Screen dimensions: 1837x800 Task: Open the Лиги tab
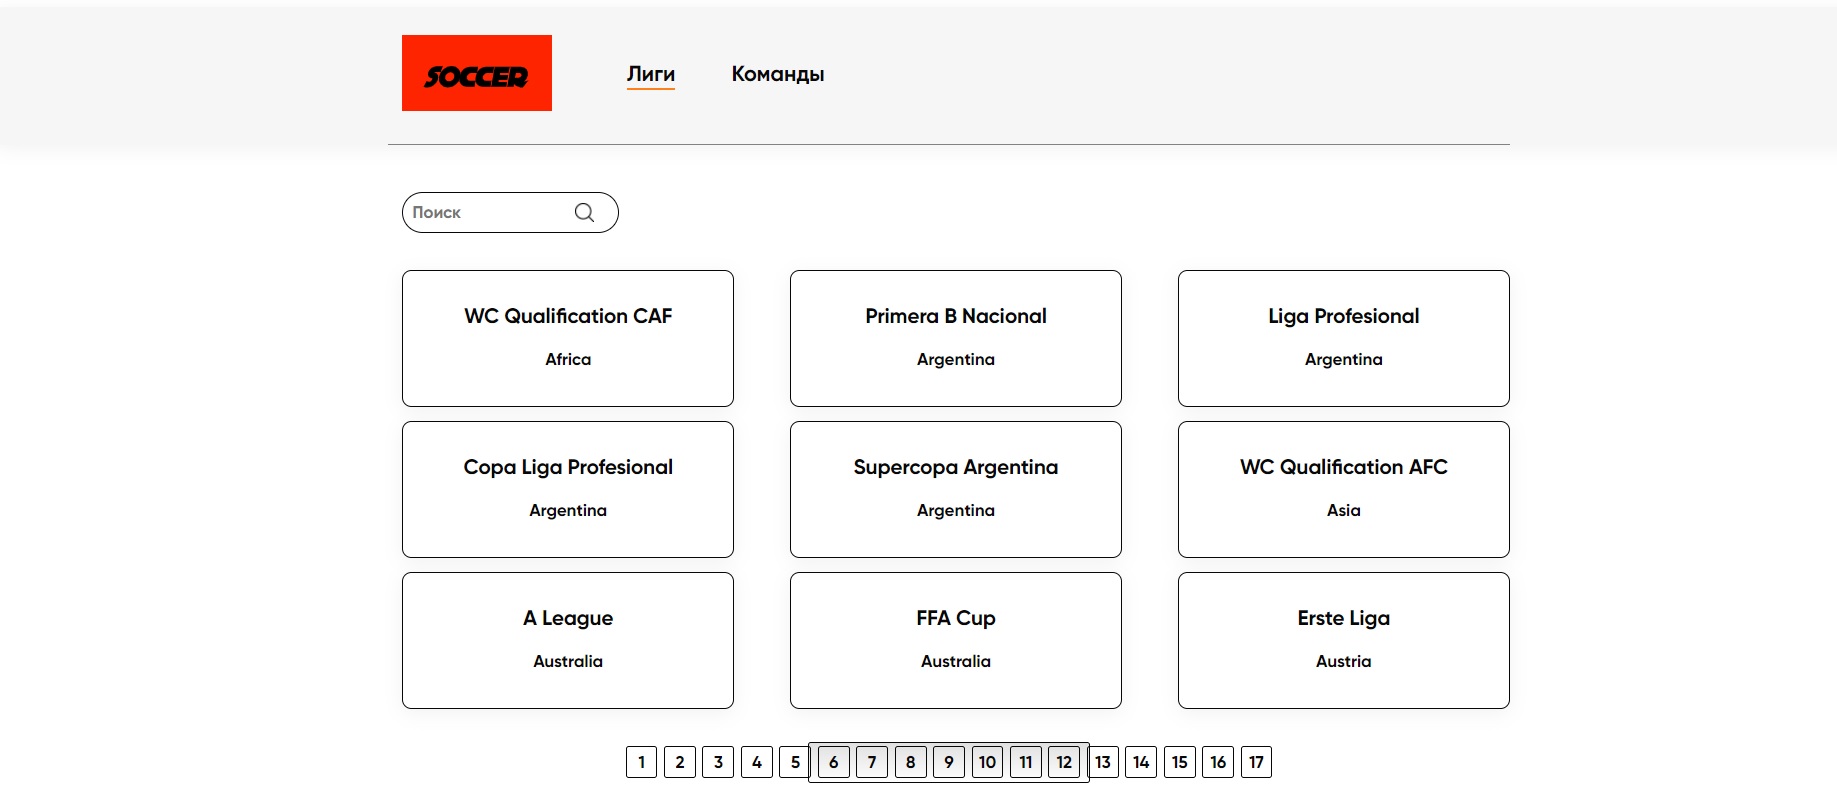coord(650,74)
